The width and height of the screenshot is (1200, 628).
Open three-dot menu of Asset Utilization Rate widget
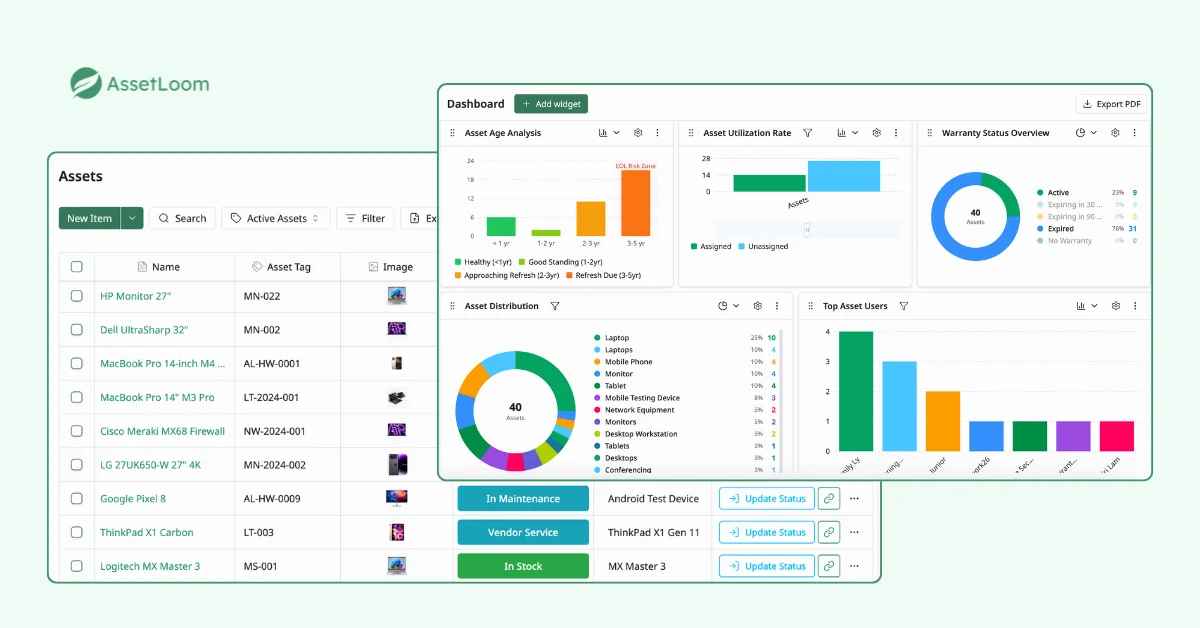click(x=895, y=133)
